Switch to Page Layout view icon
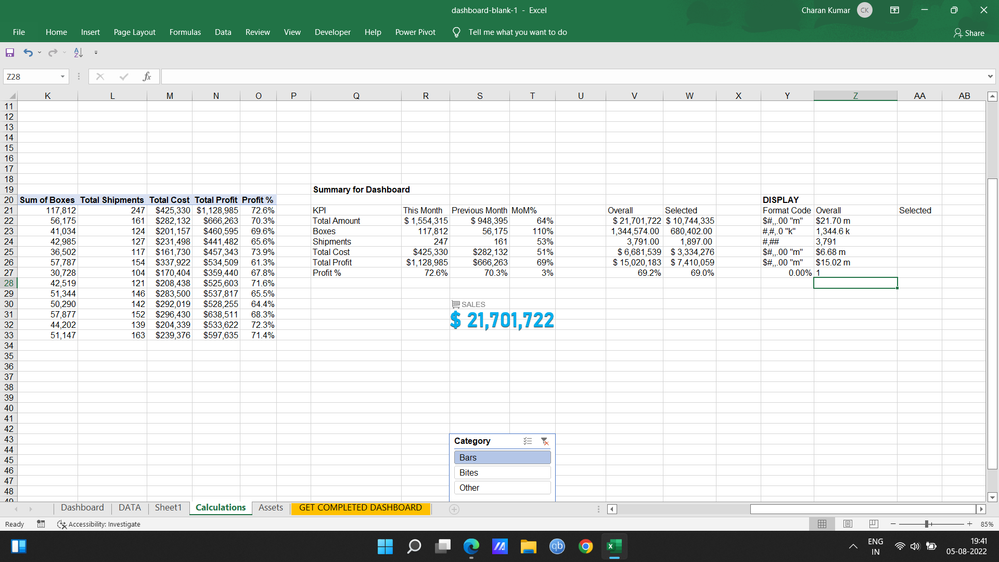This screenshot has height=562, width=999. pos(848,524)
